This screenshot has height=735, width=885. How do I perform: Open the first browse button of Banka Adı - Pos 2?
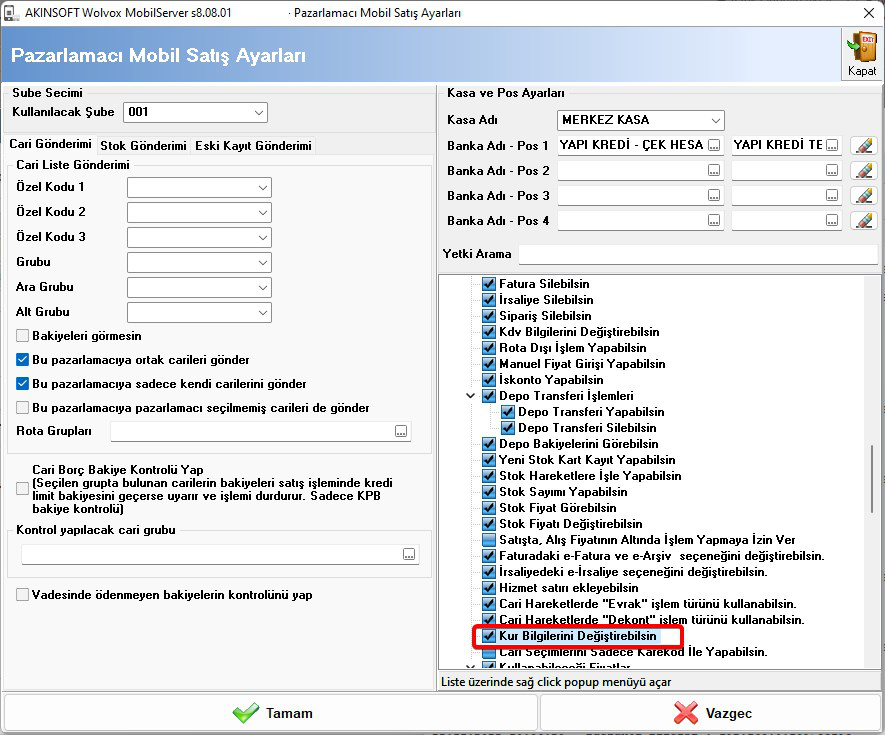coord(714,170)
